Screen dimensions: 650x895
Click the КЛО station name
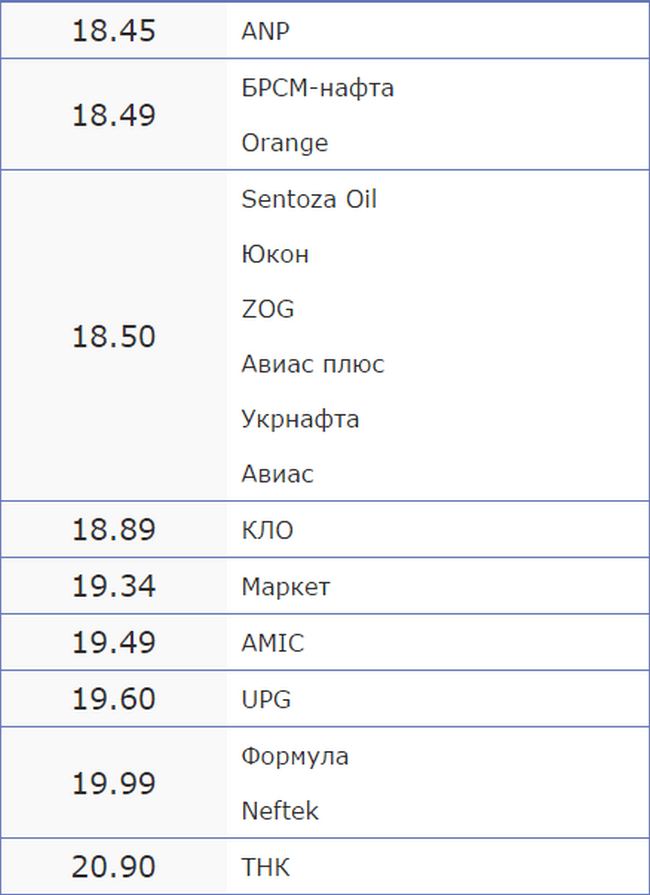pyautogui.click(x=267, y=530)
